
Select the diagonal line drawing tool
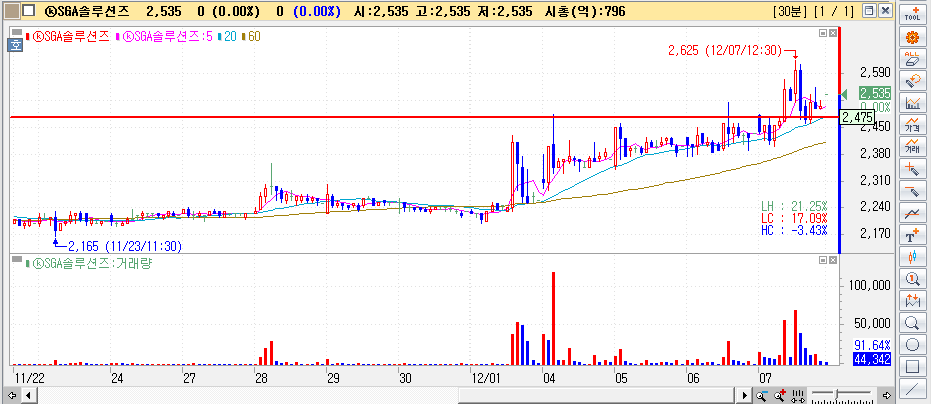911,389
